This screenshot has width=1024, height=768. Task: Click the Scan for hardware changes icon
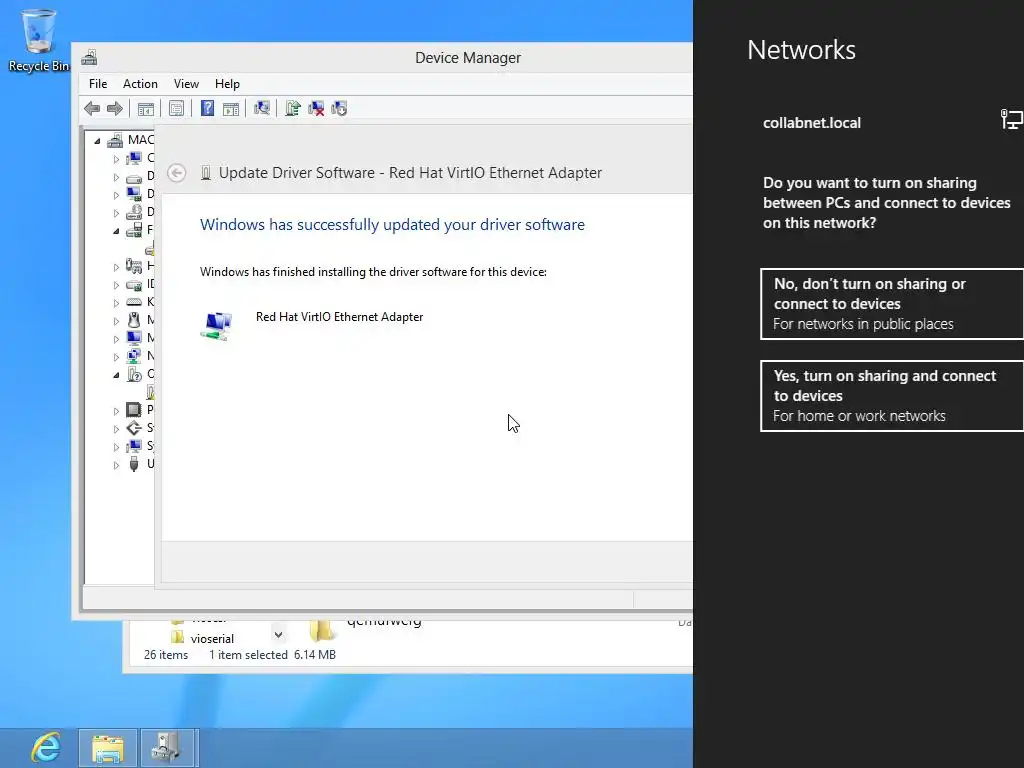click(x=262, y=108)
